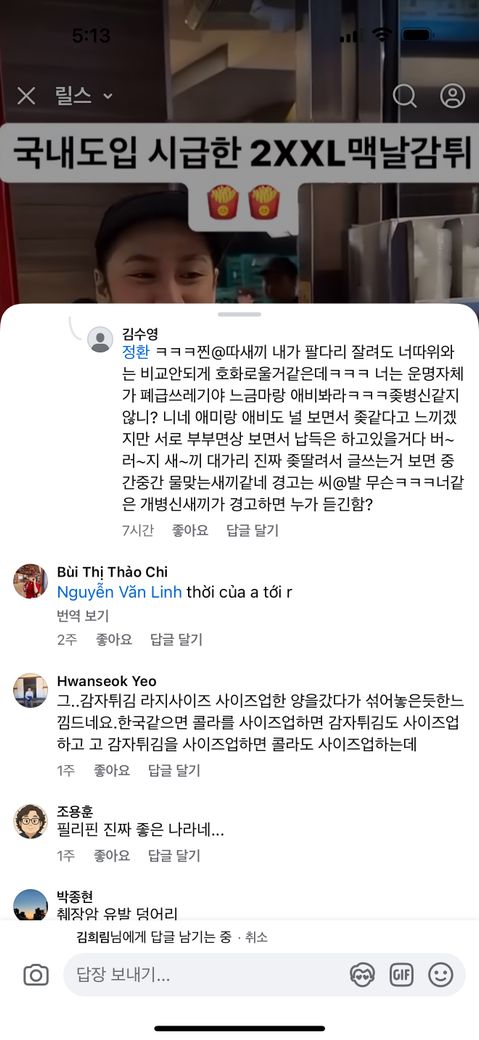This screenshot has height=1040, width=479.
Task: Like Bùi Thị Thảo Chi's comment
Action: [113, 639]
